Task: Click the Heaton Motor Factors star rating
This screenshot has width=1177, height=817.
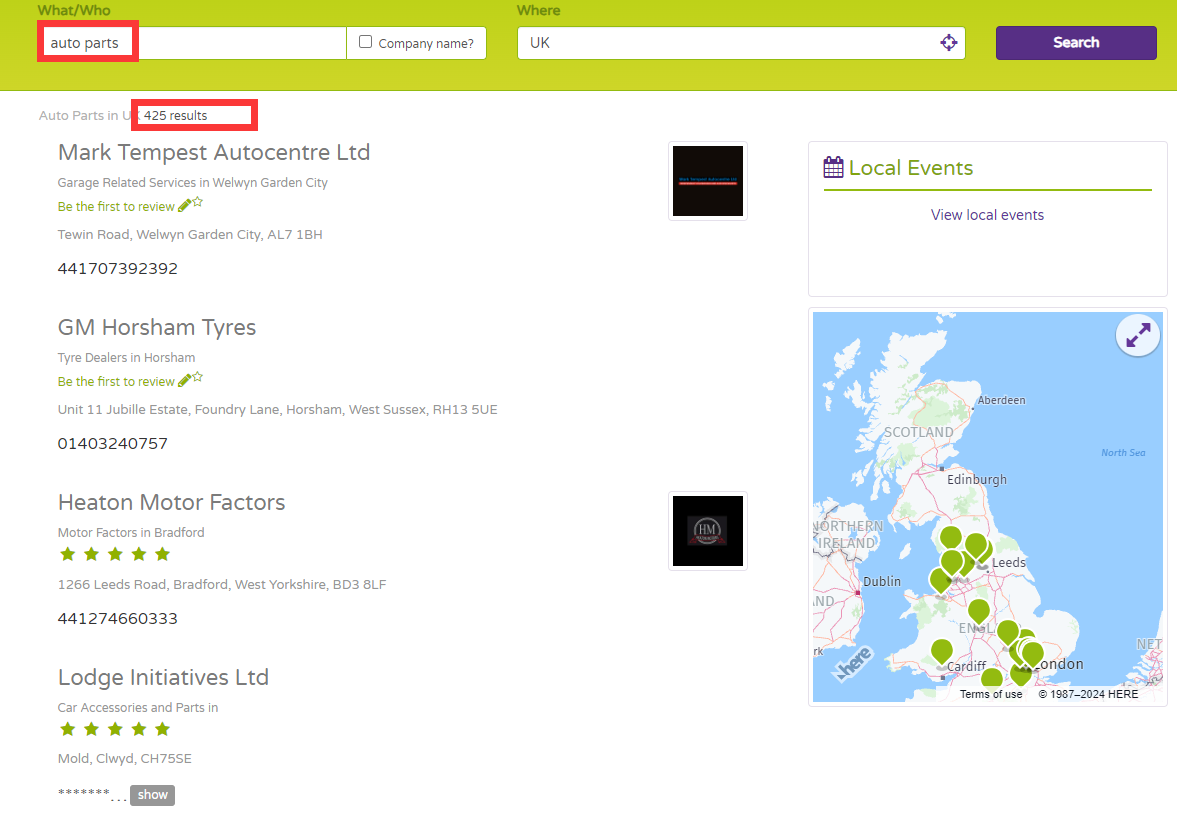Action: tap(115, 555)
